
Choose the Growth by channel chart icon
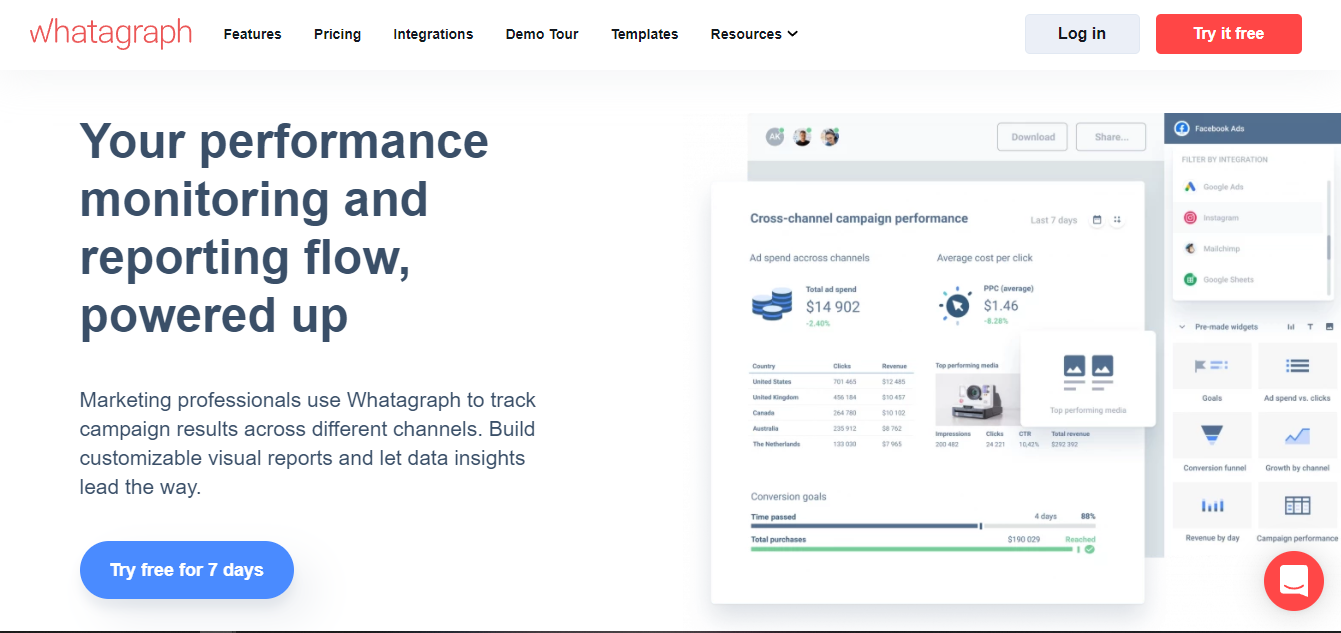[1297, 436]
